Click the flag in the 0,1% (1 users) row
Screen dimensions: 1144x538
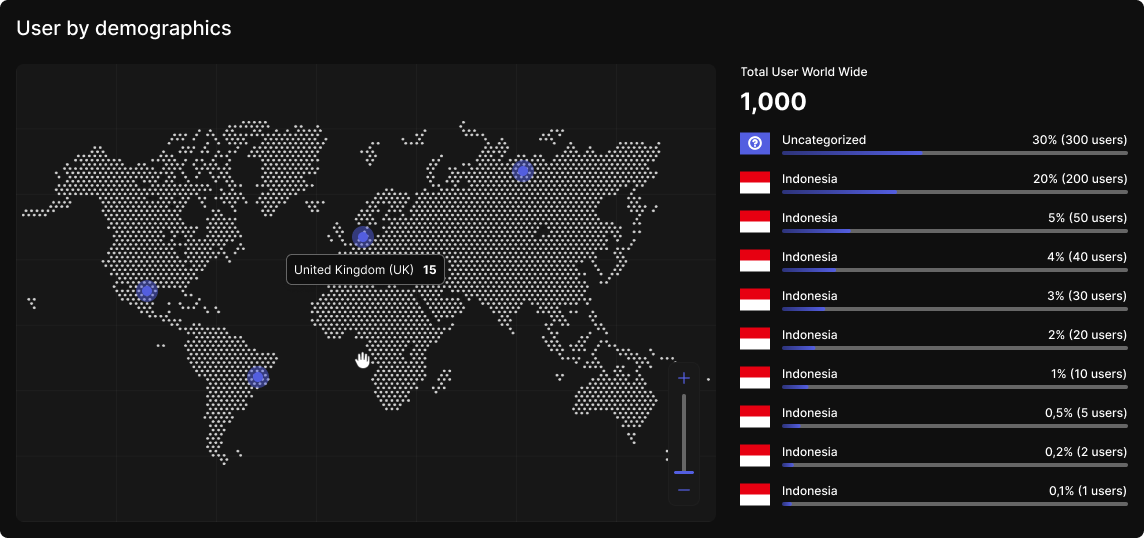click(755, 494)
